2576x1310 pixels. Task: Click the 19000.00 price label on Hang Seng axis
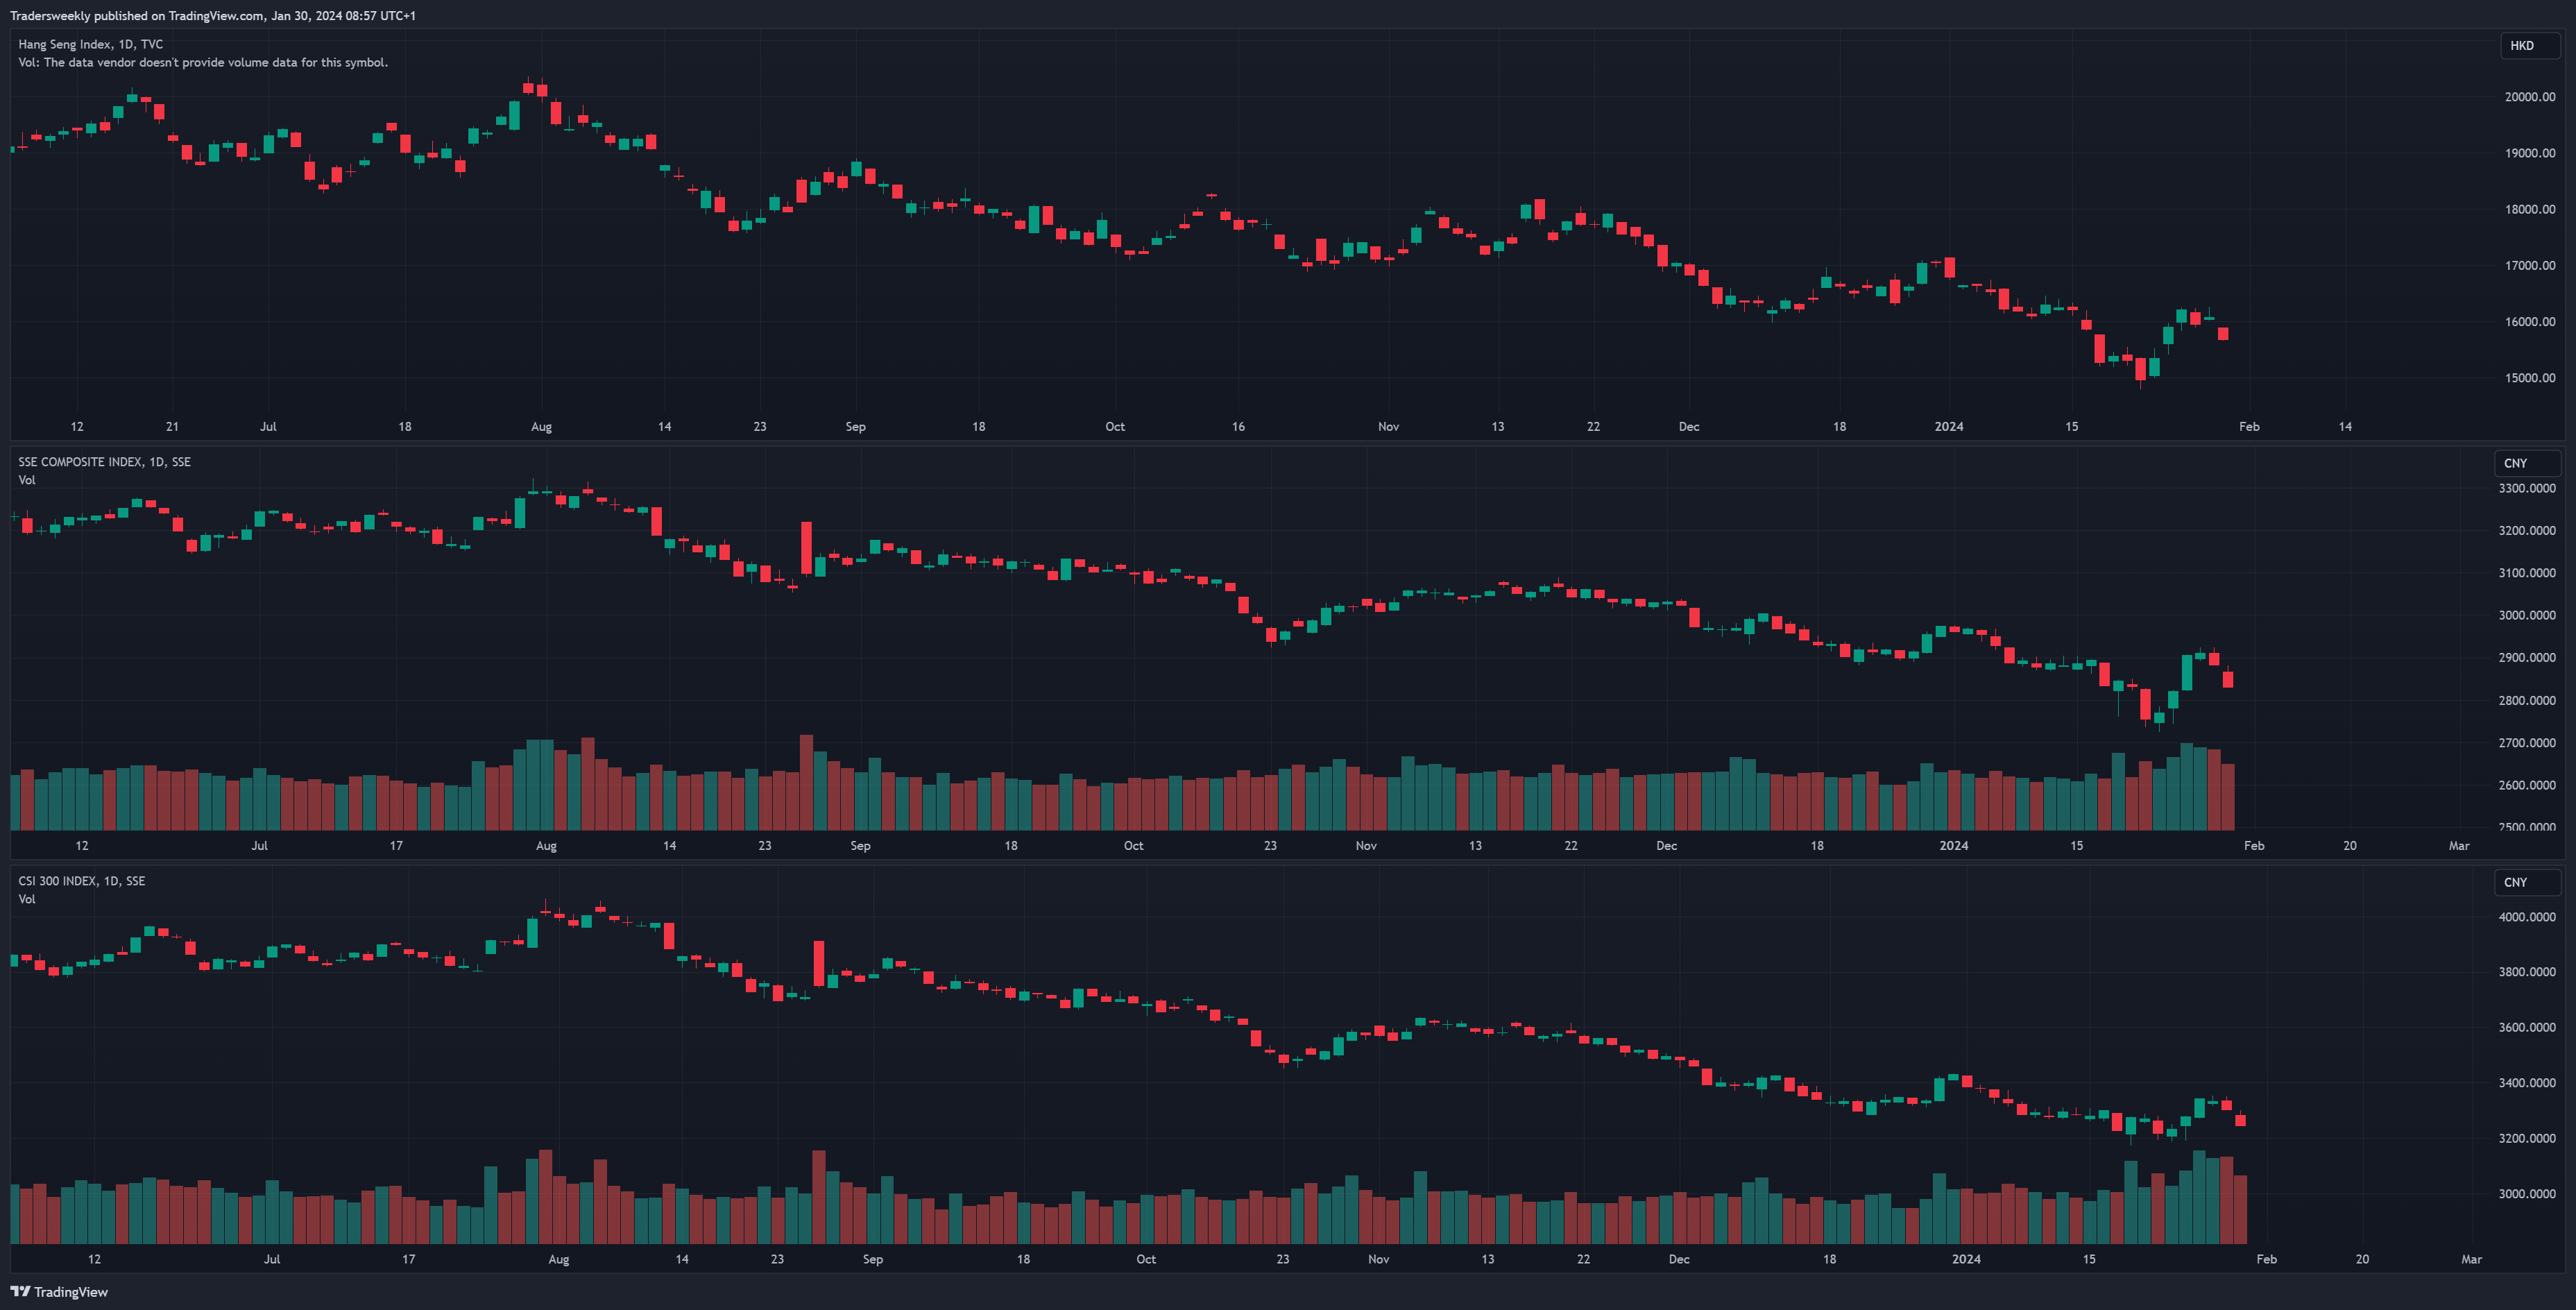(x=2530, y=153)
